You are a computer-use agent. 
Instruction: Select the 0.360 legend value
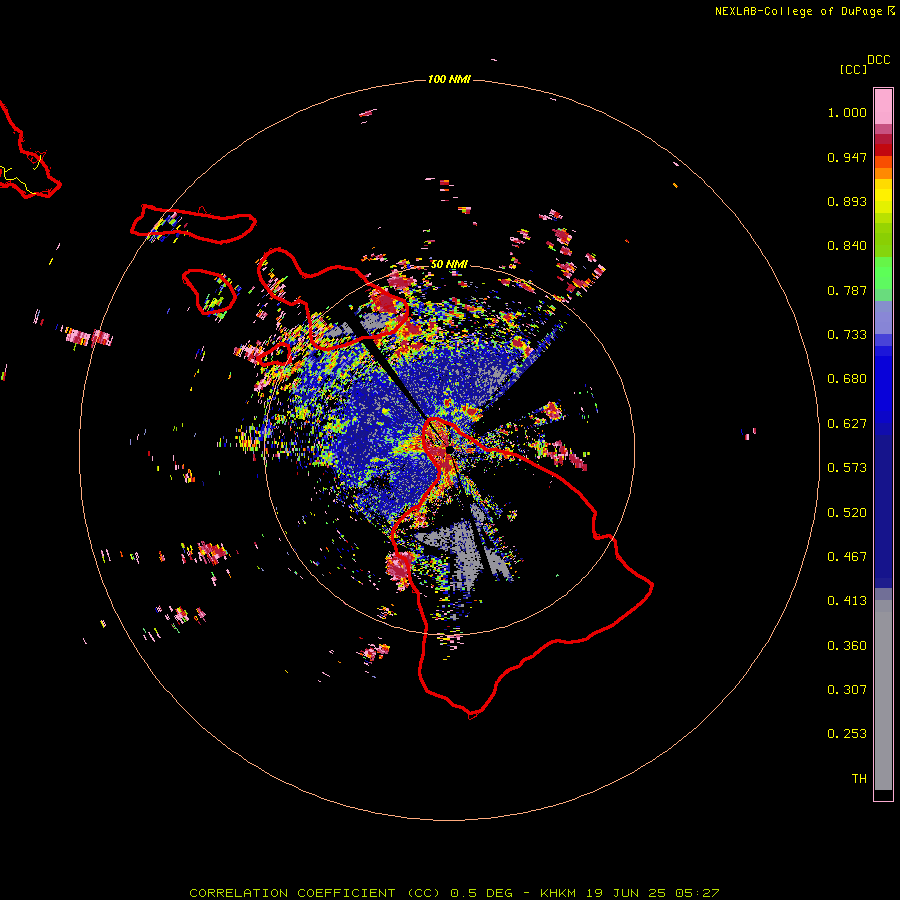(x=847, y=646)
